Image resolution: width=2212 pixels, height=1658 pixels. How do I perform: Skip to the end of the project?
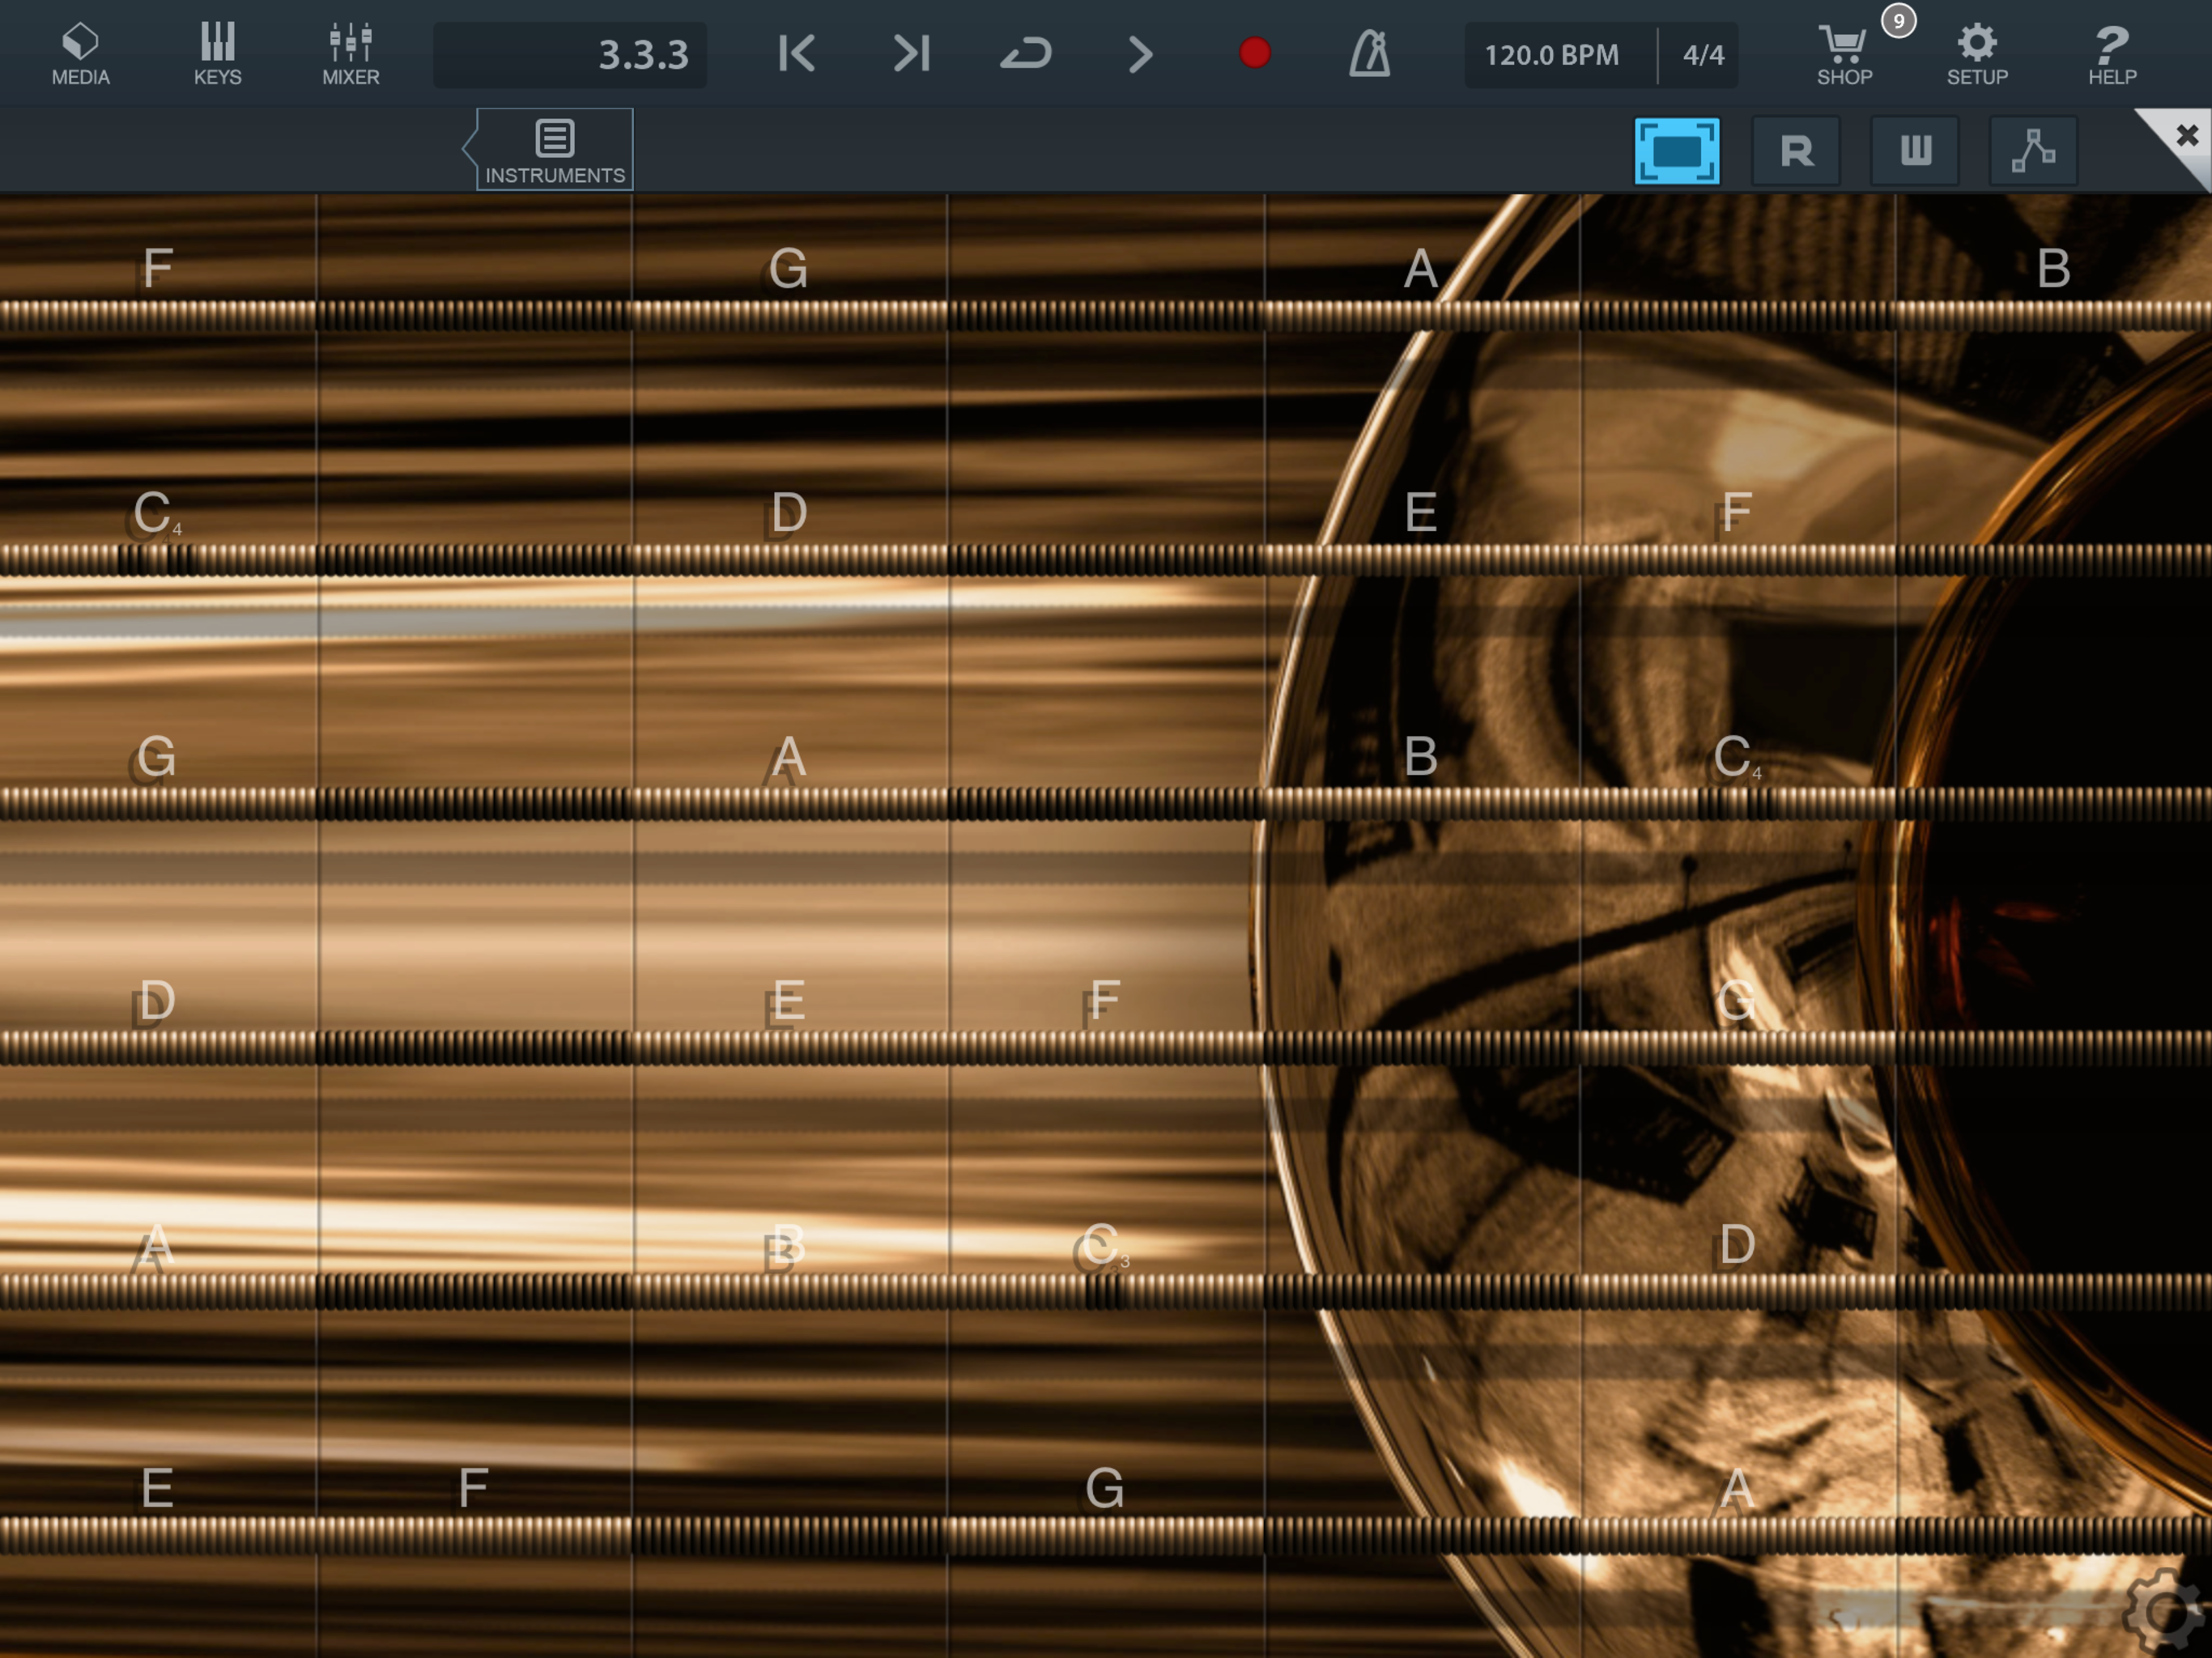911,54
